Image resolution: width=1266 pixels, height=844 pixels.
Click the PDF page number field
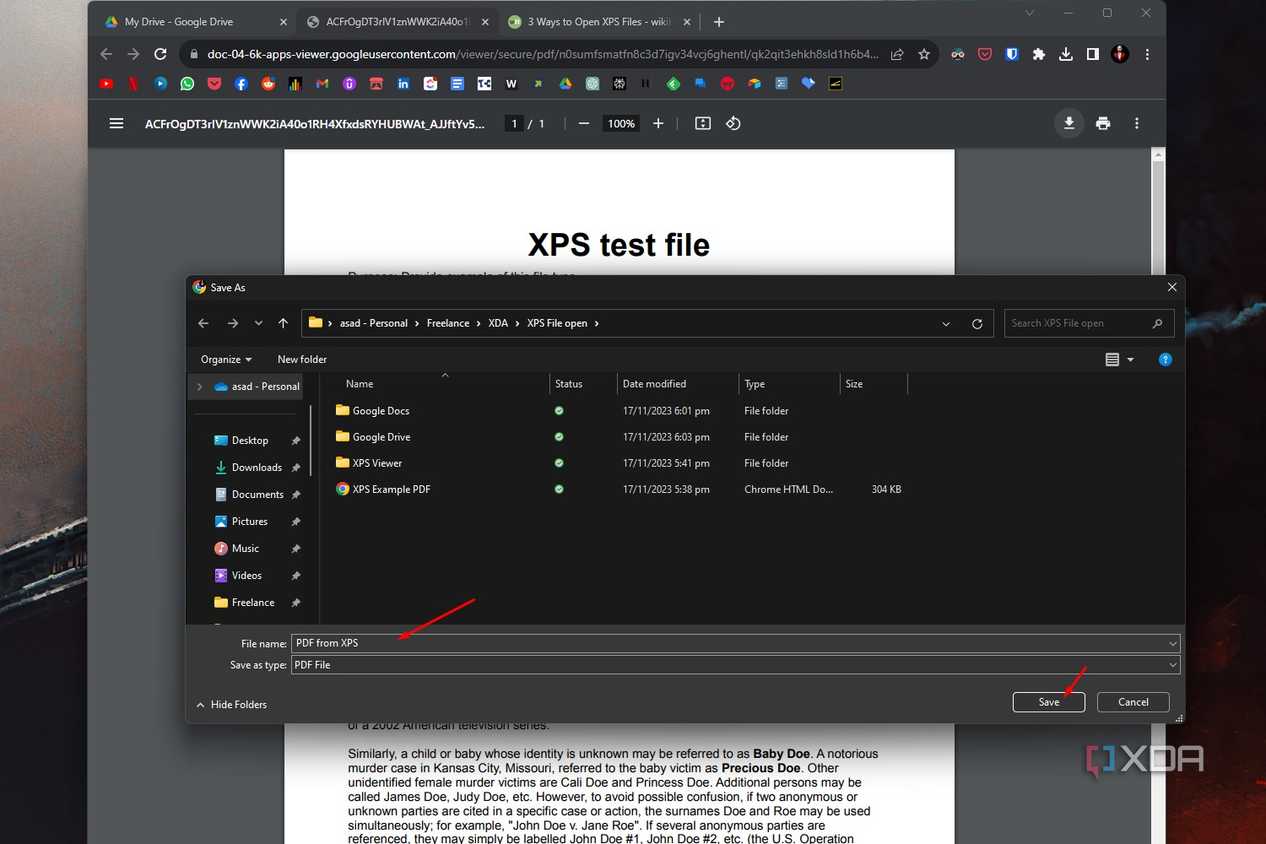(x=514, y=123)
